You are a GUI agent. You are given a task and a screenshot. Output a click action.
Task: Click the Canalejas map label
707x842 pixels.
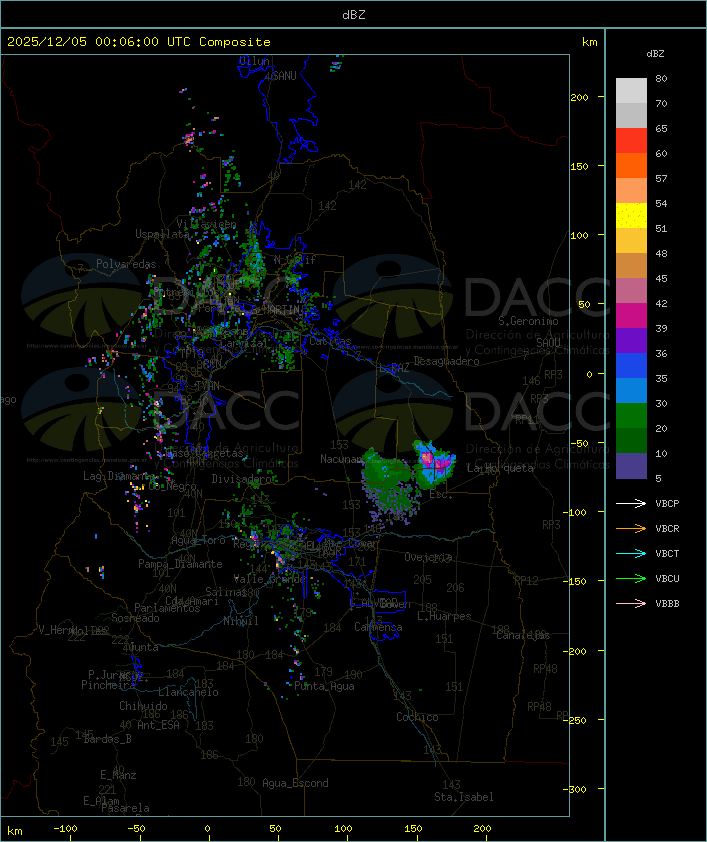point(523,635)
